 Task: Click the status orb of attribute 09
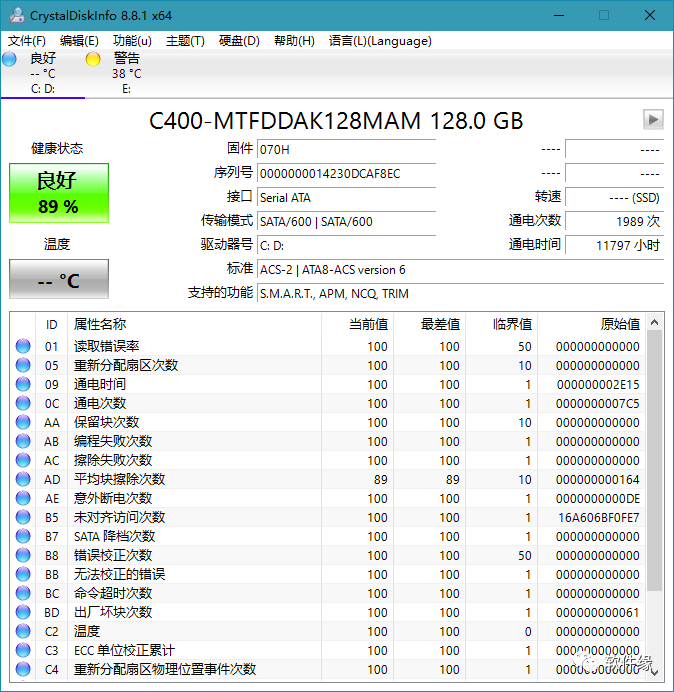point(23,384)
